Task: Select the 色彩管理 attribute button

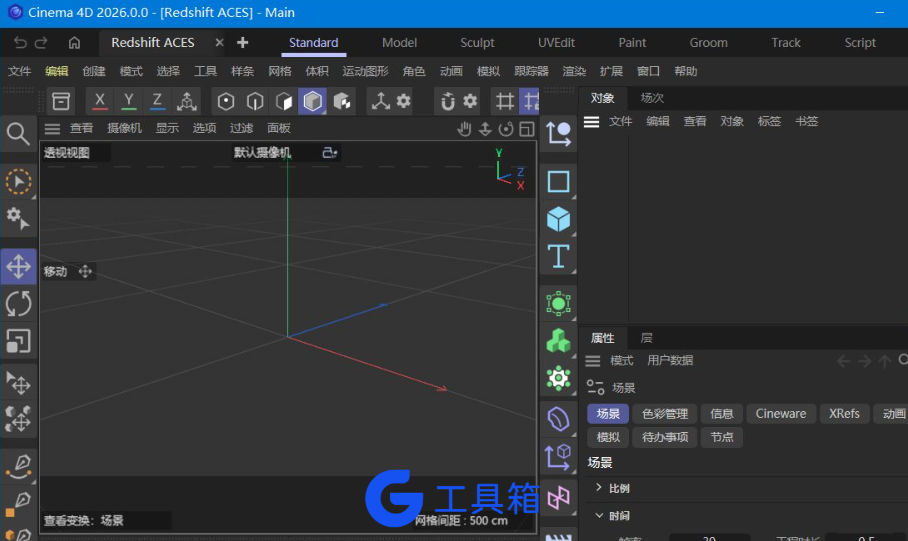Action: point(665,414)
